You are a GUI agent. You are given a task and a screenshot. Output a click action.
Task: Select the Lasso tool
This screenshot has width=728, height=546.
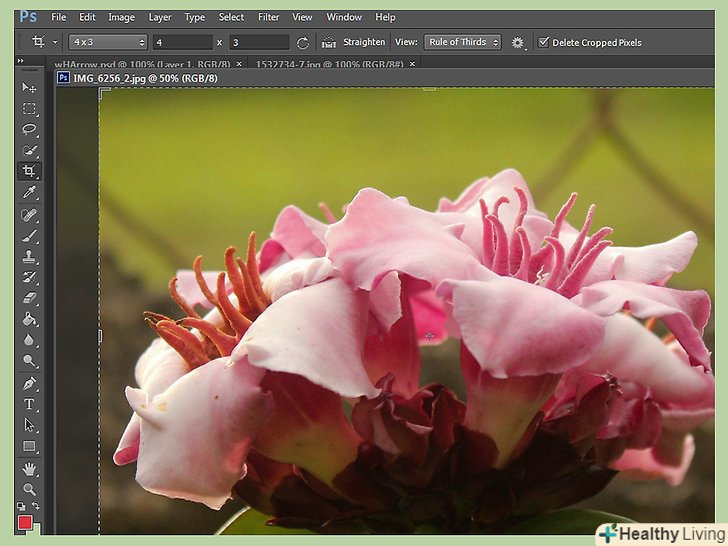coord(29,129)
